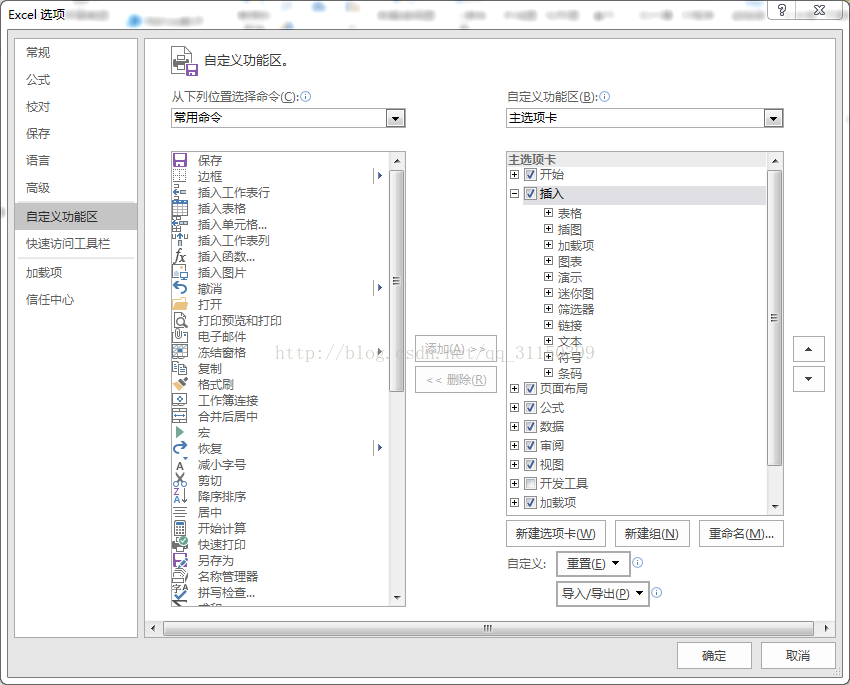The width and height of the screenshot is (850, 685).
Task: Uncheck the 开始 tab checkbox
Action: point(531,175)
